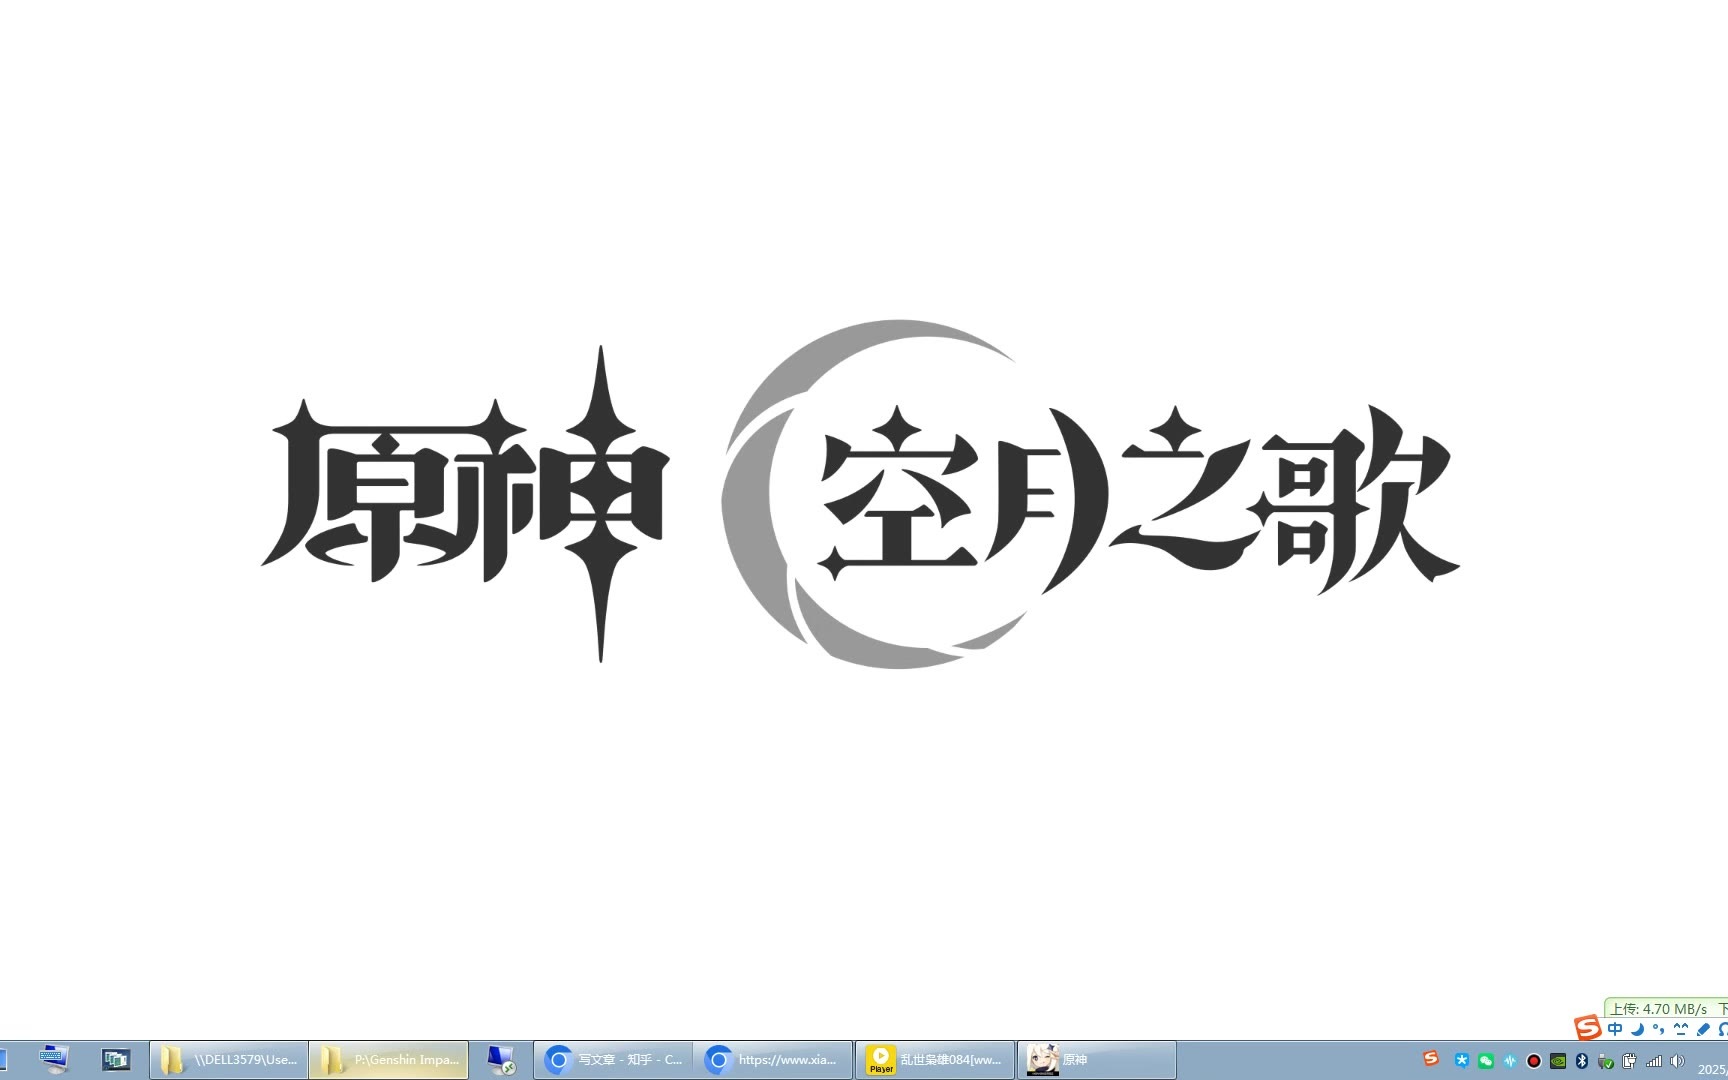Select the 原神 taskbar button
This screenshot has height=1080, width=1728.
tap(1097, 1060)
